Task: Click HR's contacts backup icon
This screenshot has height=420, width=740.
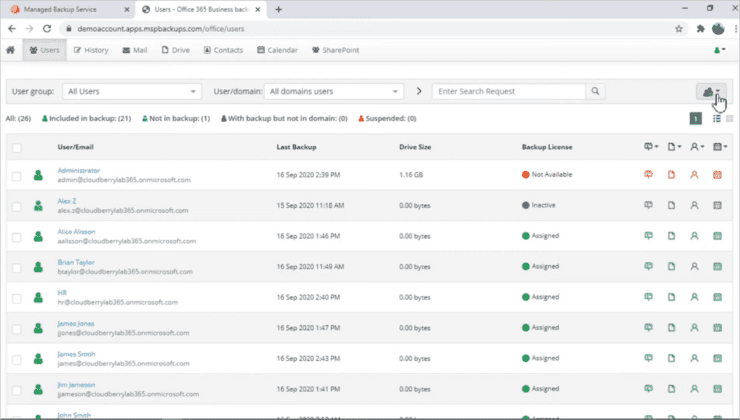Action: (694, 297)
